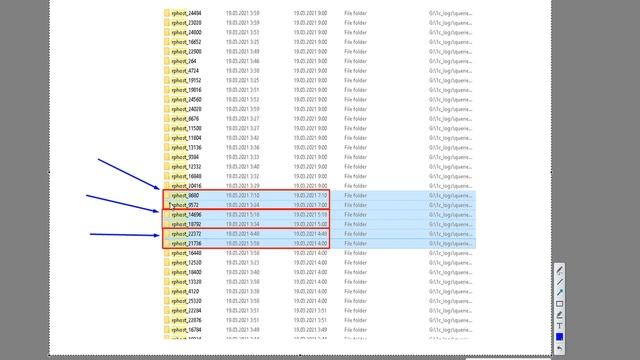Click the path cell of rphost_21736
The image size is (640, 360).
tap(450, 243)
